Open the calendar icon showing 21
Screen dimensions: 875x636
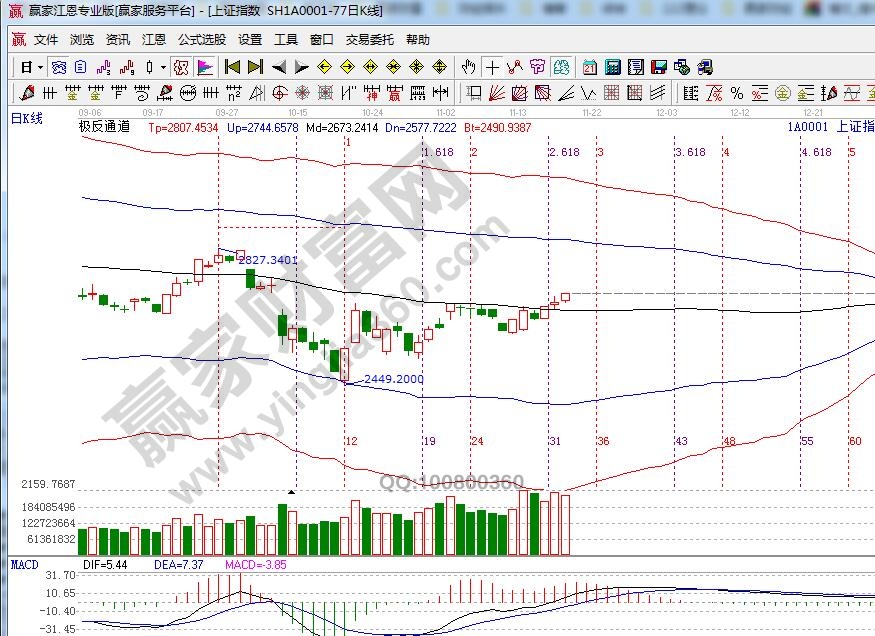(589, 67)
